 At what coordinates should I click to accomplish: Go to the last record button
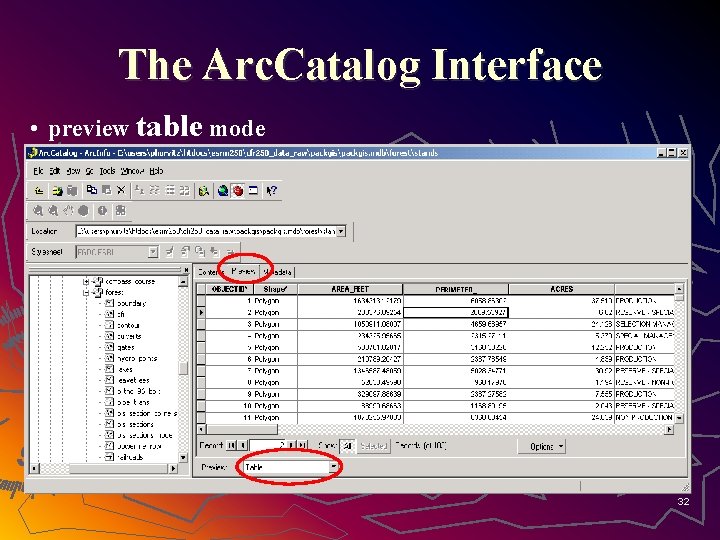tap(303, 445)
